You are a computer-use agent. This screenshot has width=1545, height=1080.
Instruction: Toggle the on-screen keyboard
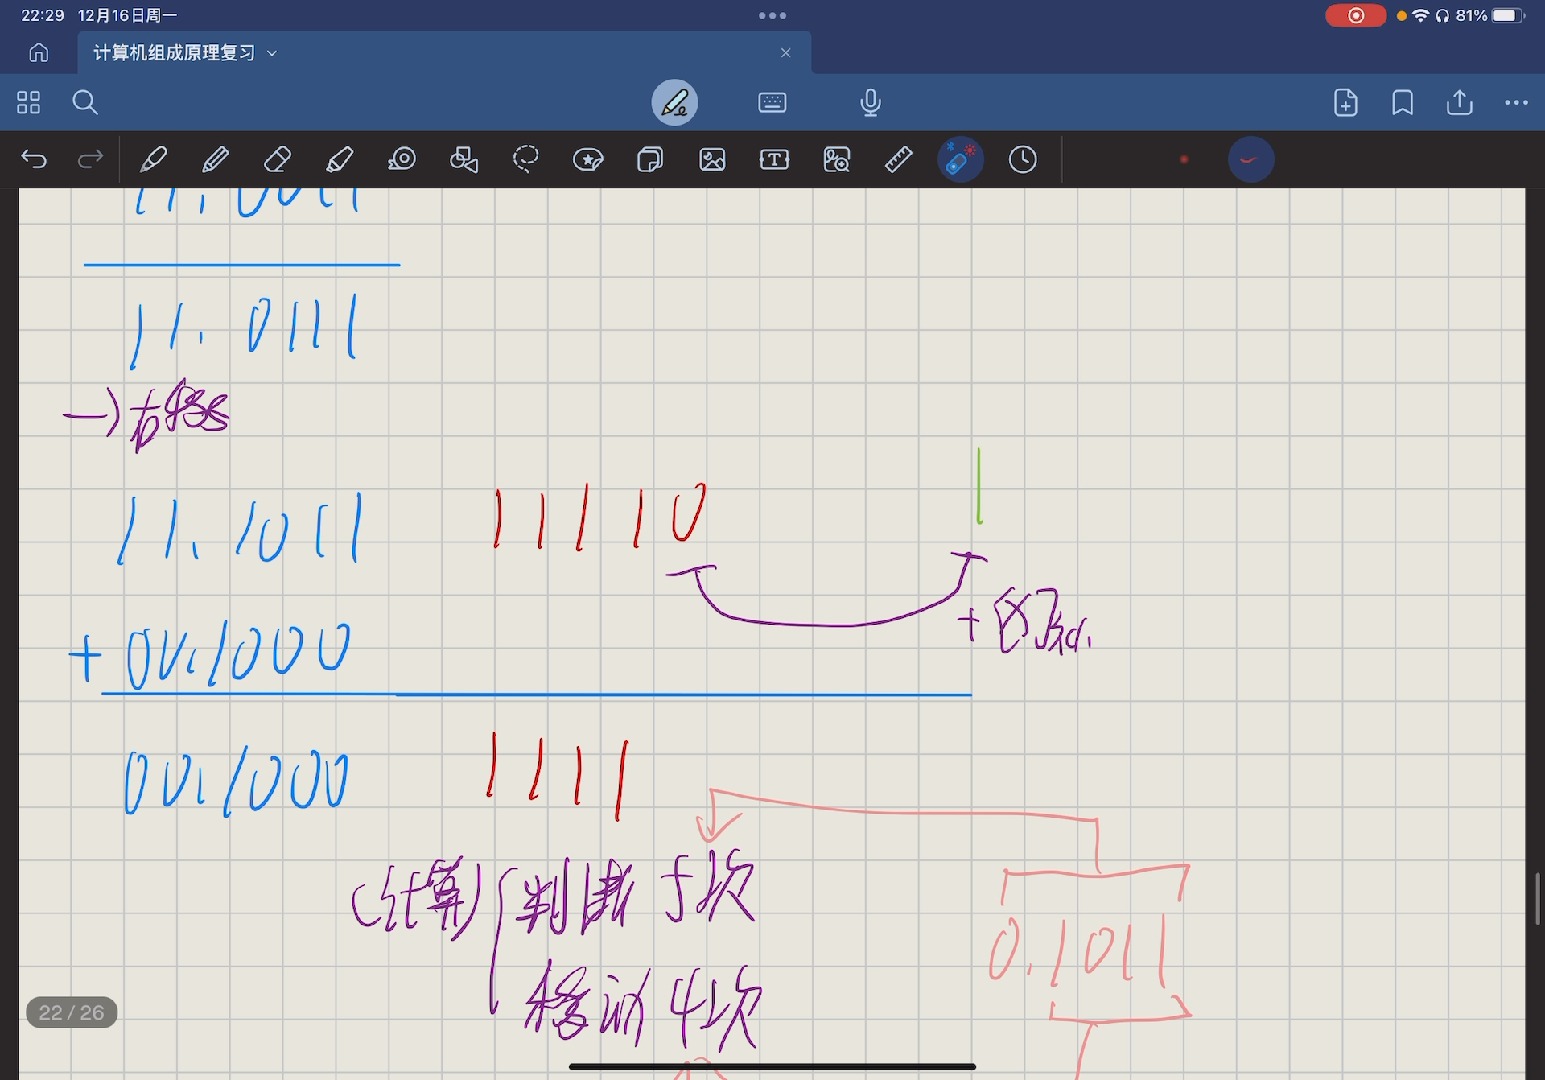pyautogui.click(x=772, y=102)
